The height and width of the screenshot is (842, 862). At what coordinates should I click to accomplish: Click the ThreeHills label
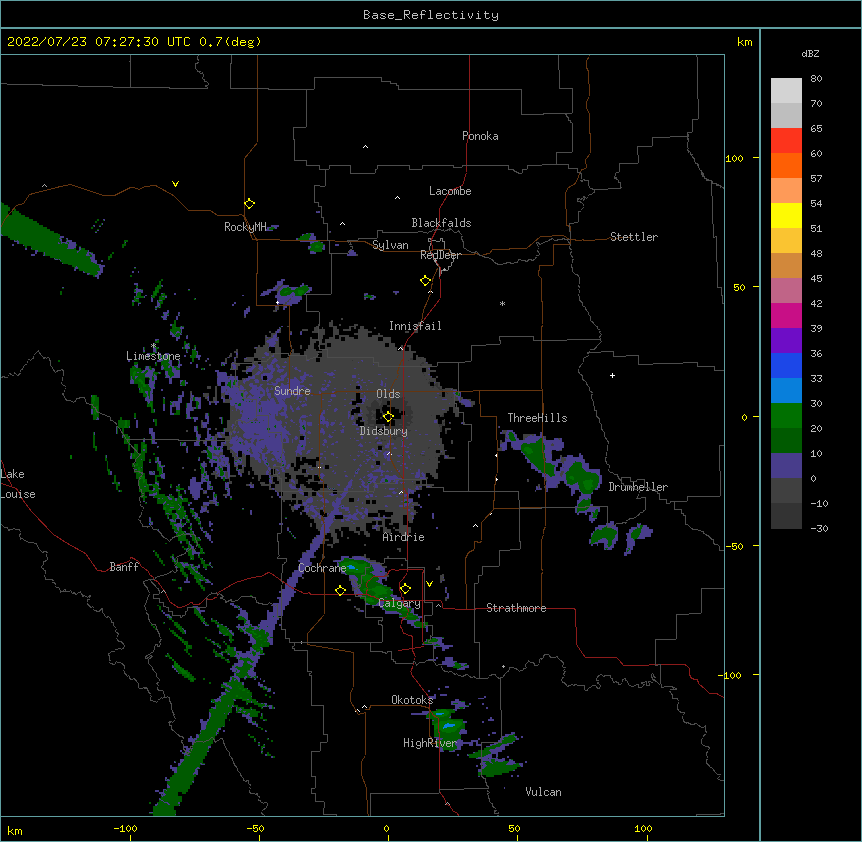(537, 418)
